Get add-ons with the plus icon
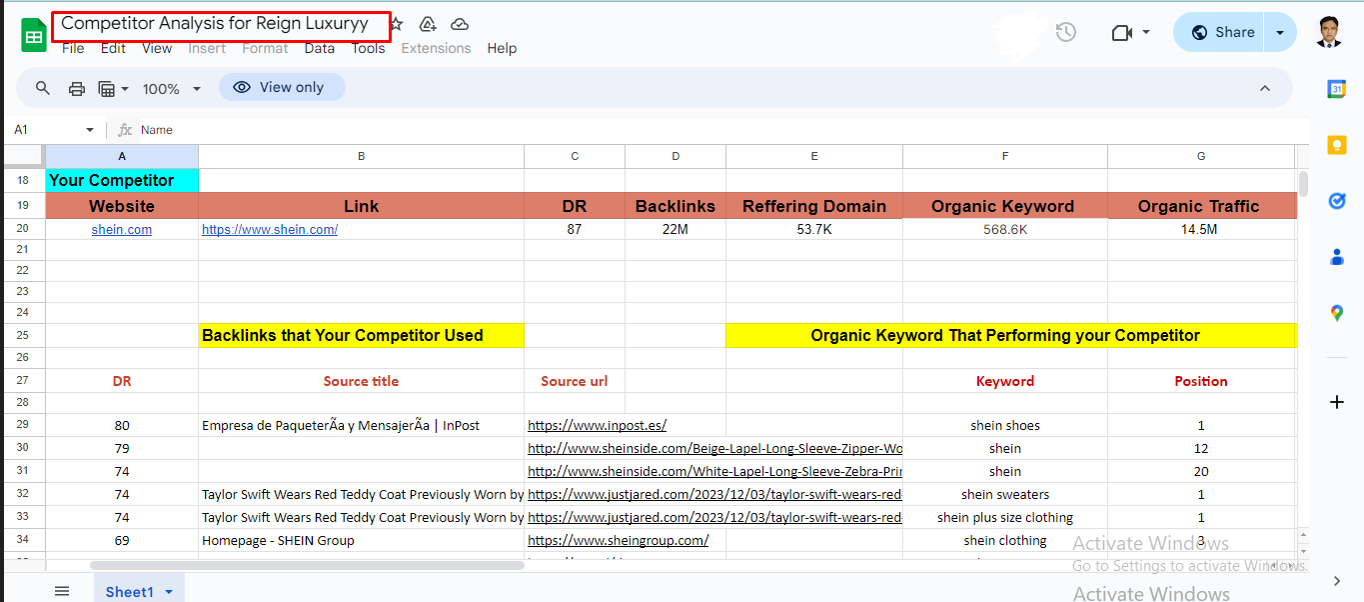The width and height of the screenshot is (1364, 602). 1337,402
